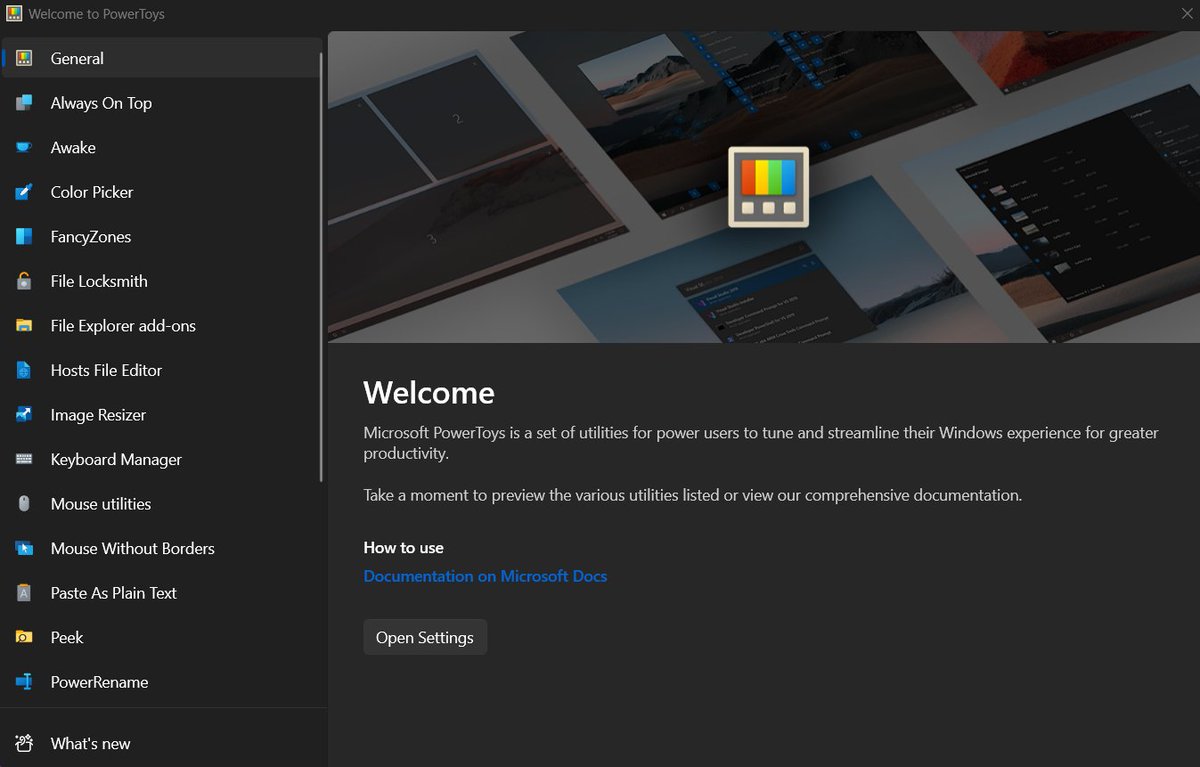Select the Mouse utilities label
The height and width of the screenshot is (767, 1200).
pyautogui.click(x=101, y=504)
